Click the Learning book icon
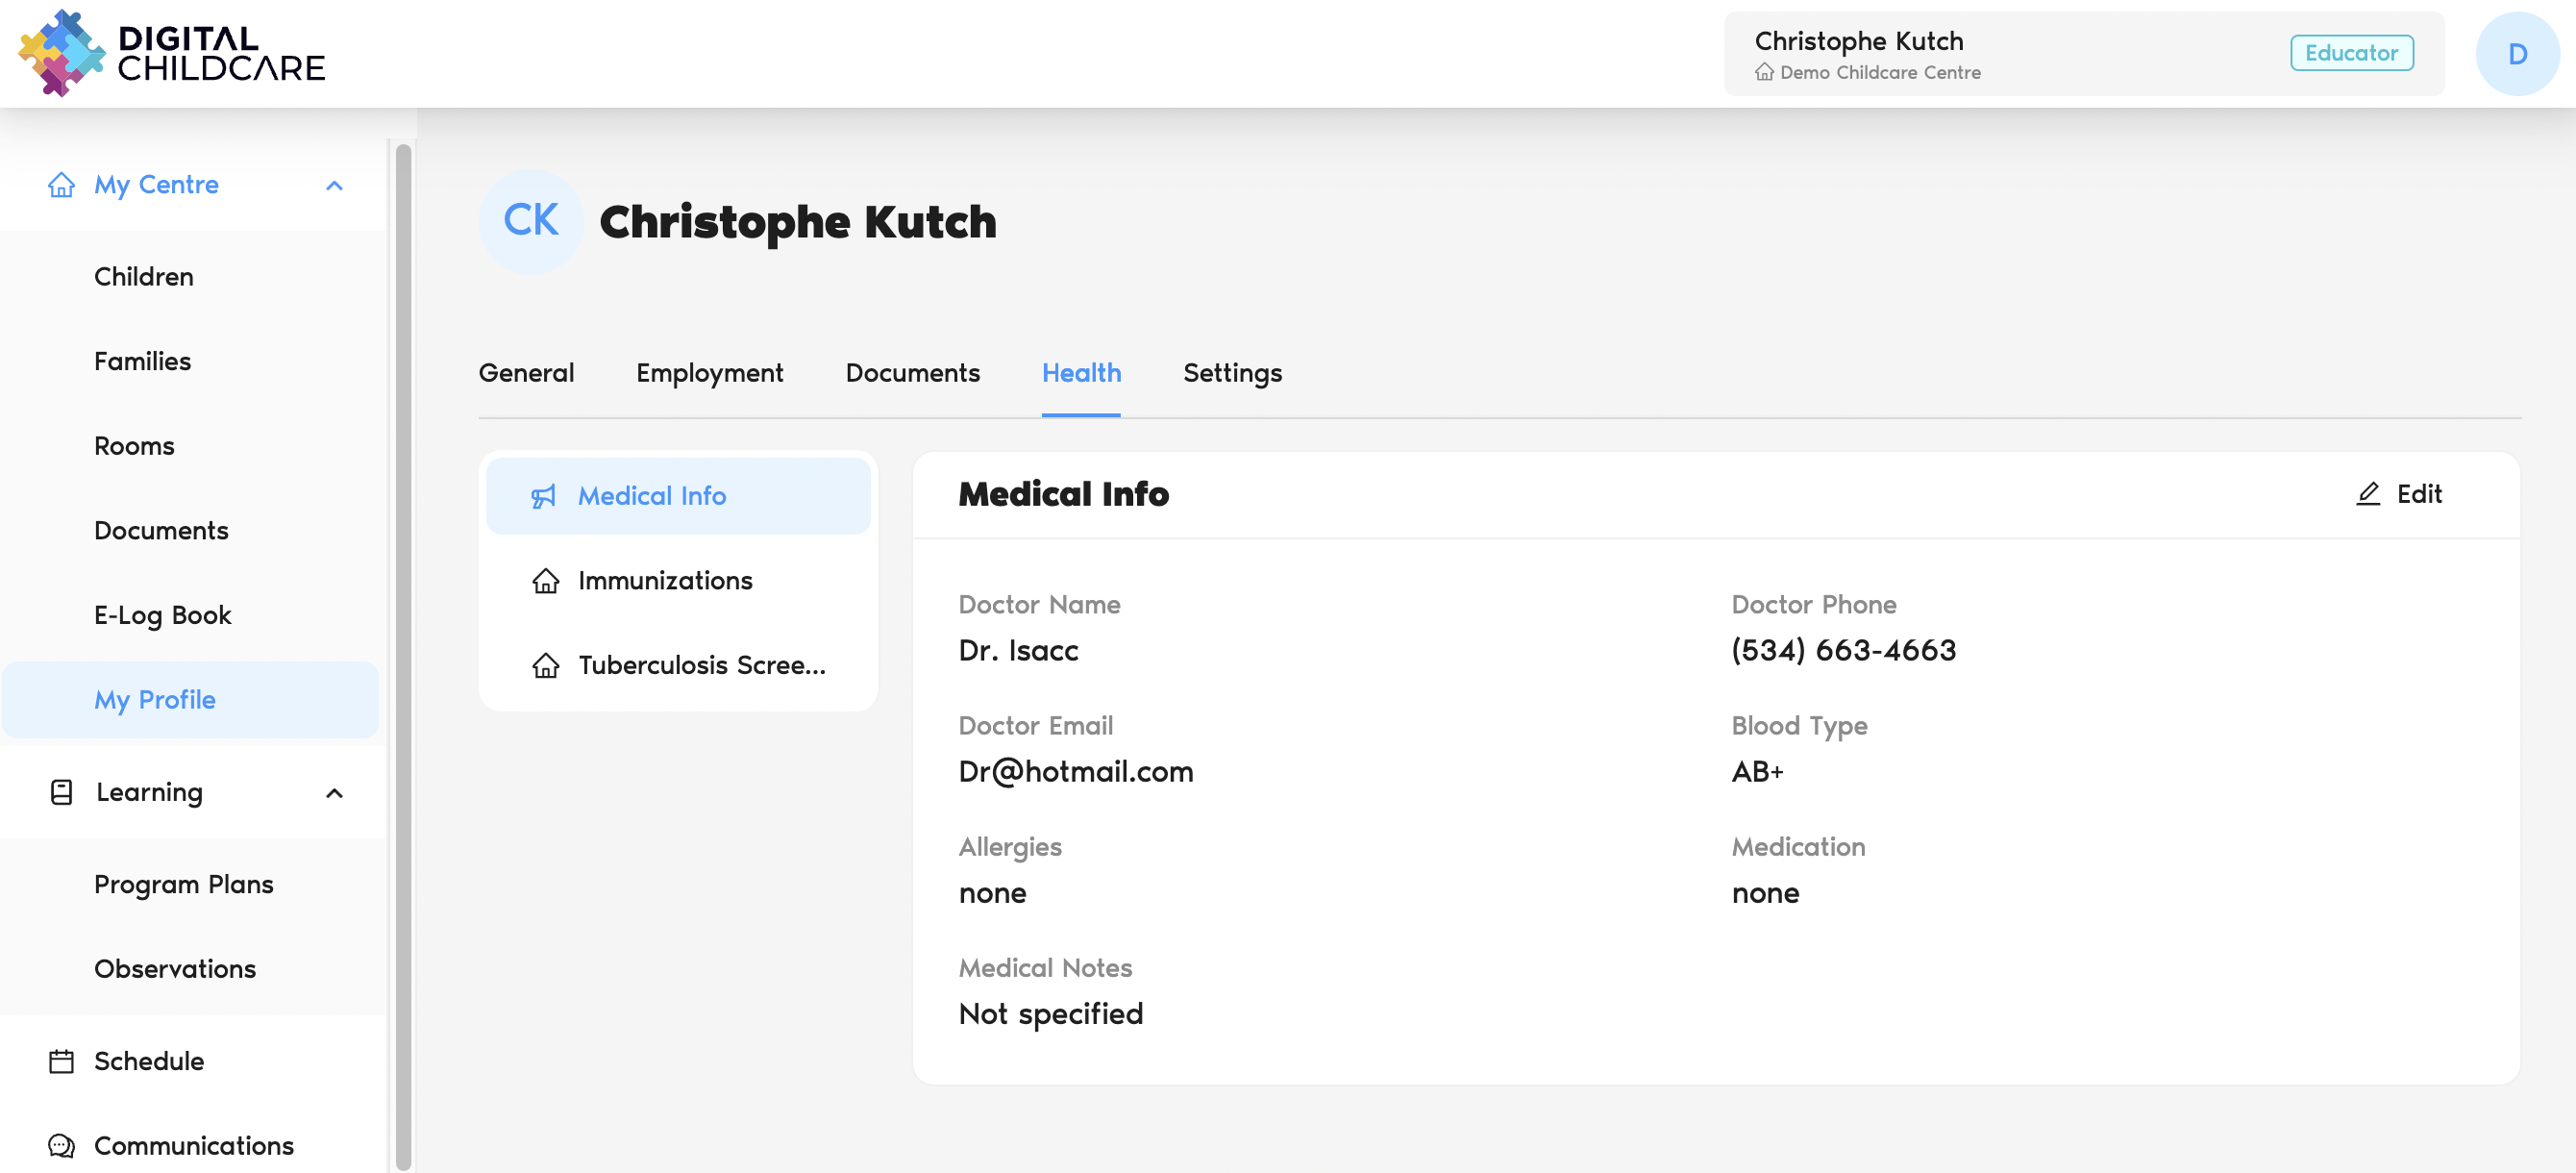Image resolution: width=2576 pixels, height=1173 pixels. (x=62, y=792)
